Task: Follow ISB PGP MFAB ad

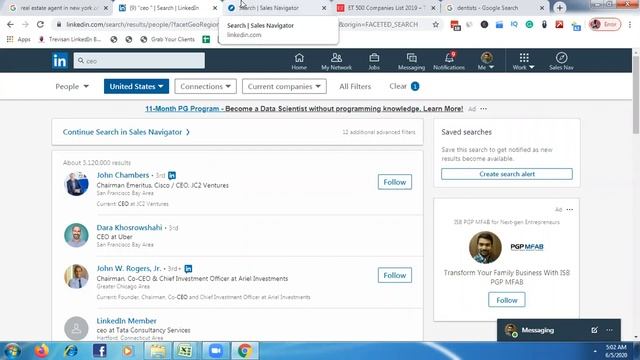Action: pyautogui.click(x=507, y=300)
